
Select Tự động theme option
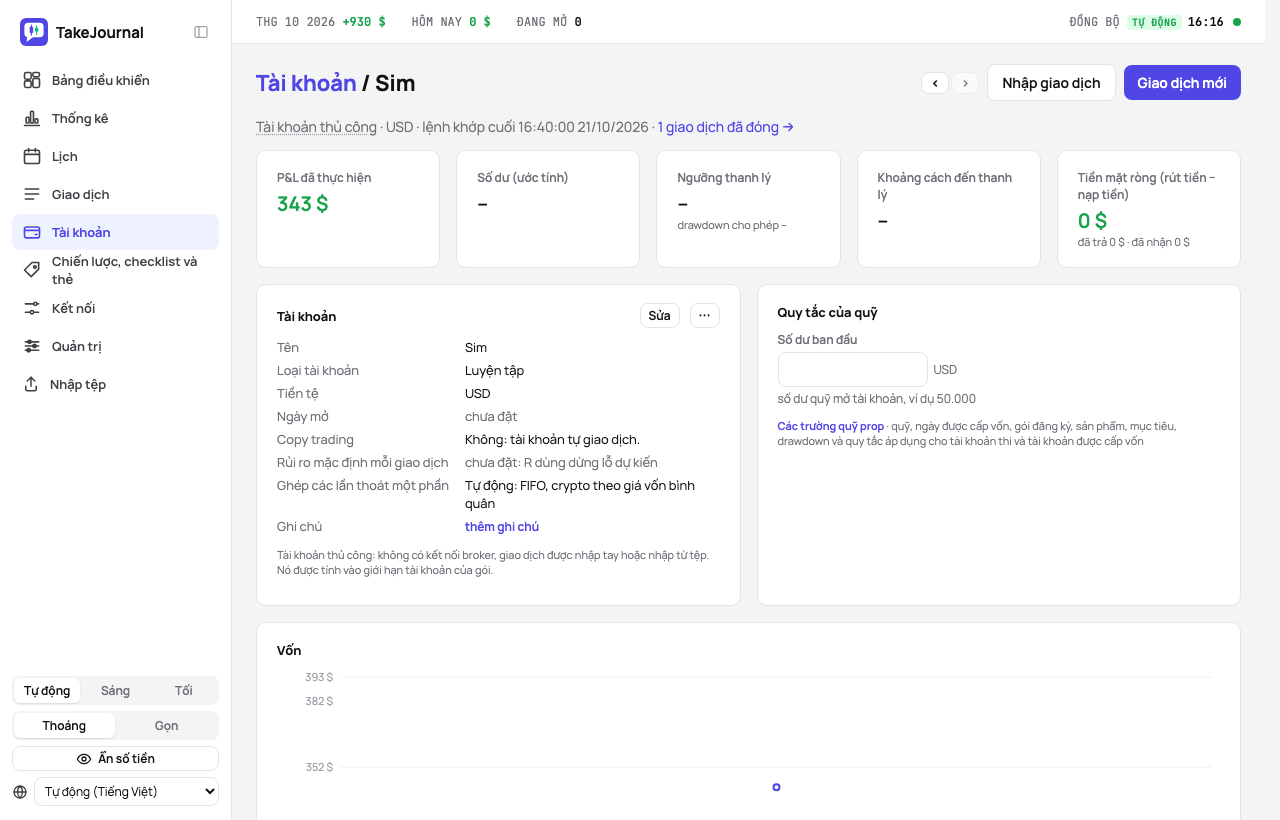[x=47, y=691]
